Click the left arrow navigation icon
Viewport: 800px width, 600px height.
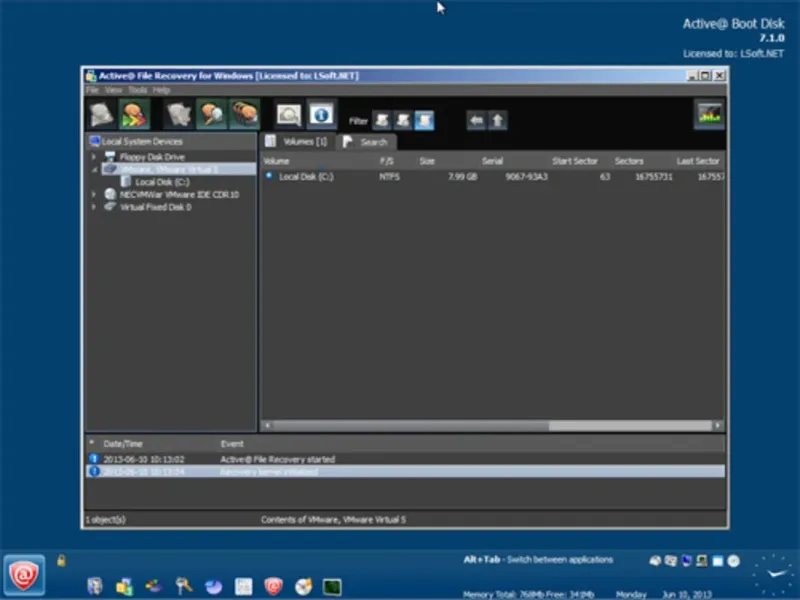pos(477,120)
